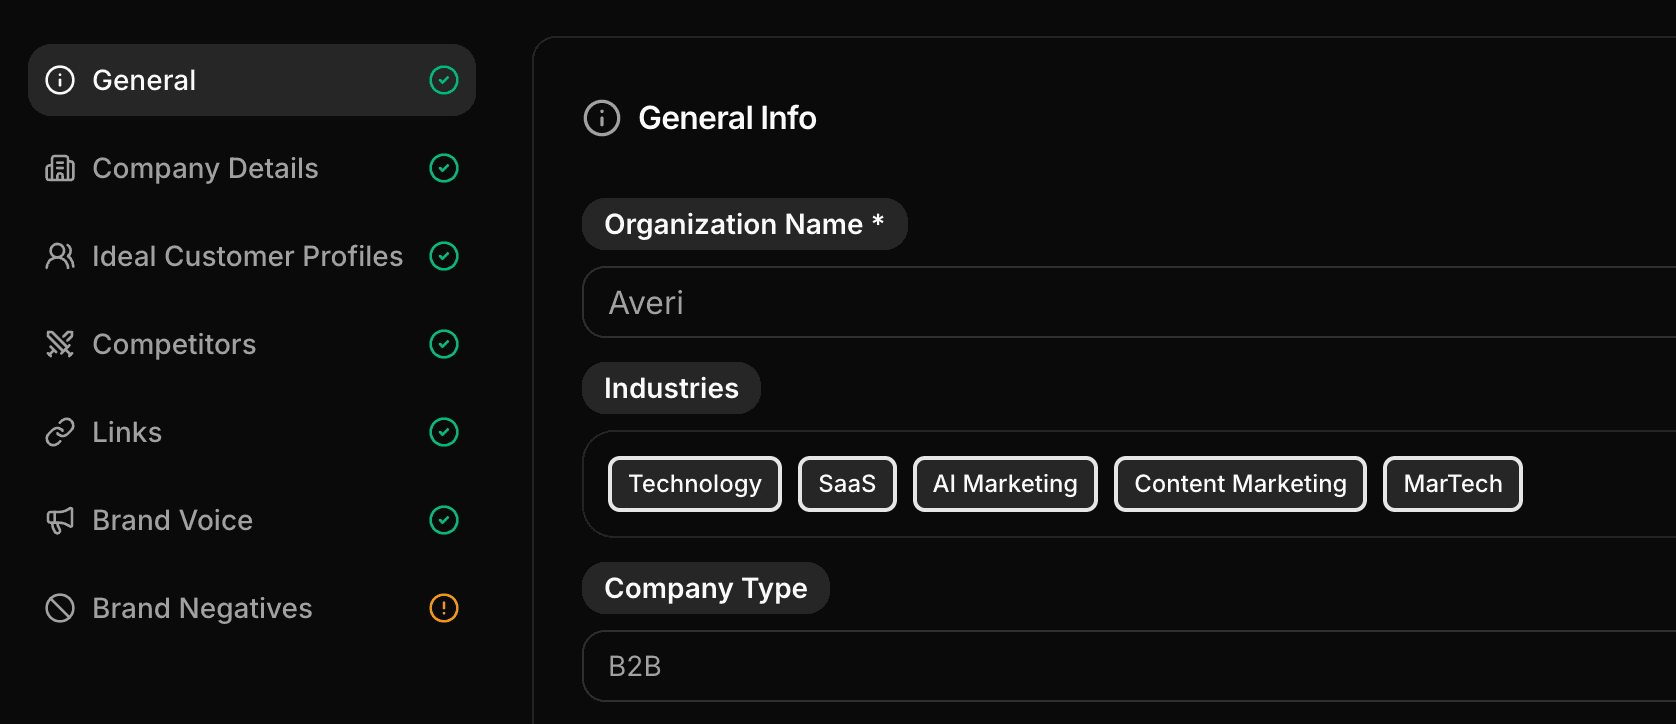Screen dimensions: 1676x724
Task: Go to Ideal Customer Profiles section
Action: coord(252,256)
